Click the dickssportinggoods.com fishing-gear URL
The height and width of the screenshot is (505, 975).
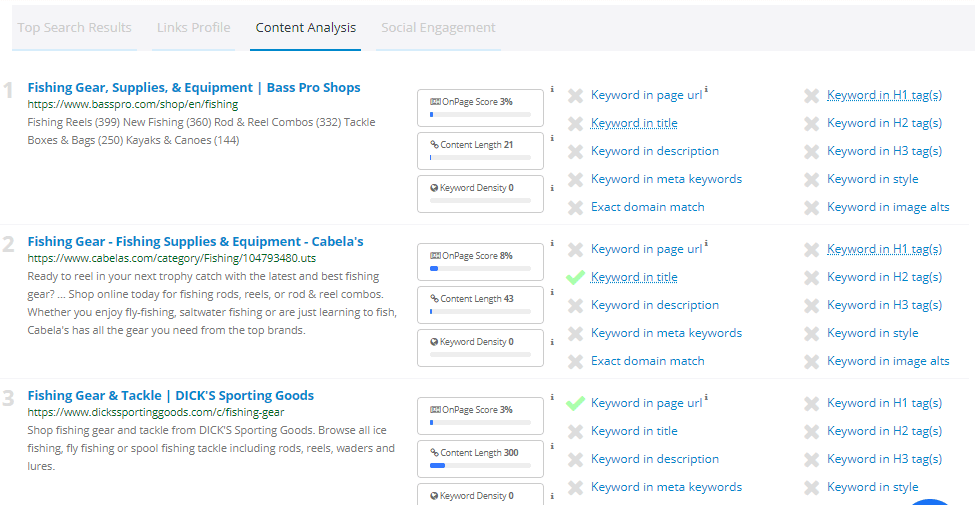155,412
